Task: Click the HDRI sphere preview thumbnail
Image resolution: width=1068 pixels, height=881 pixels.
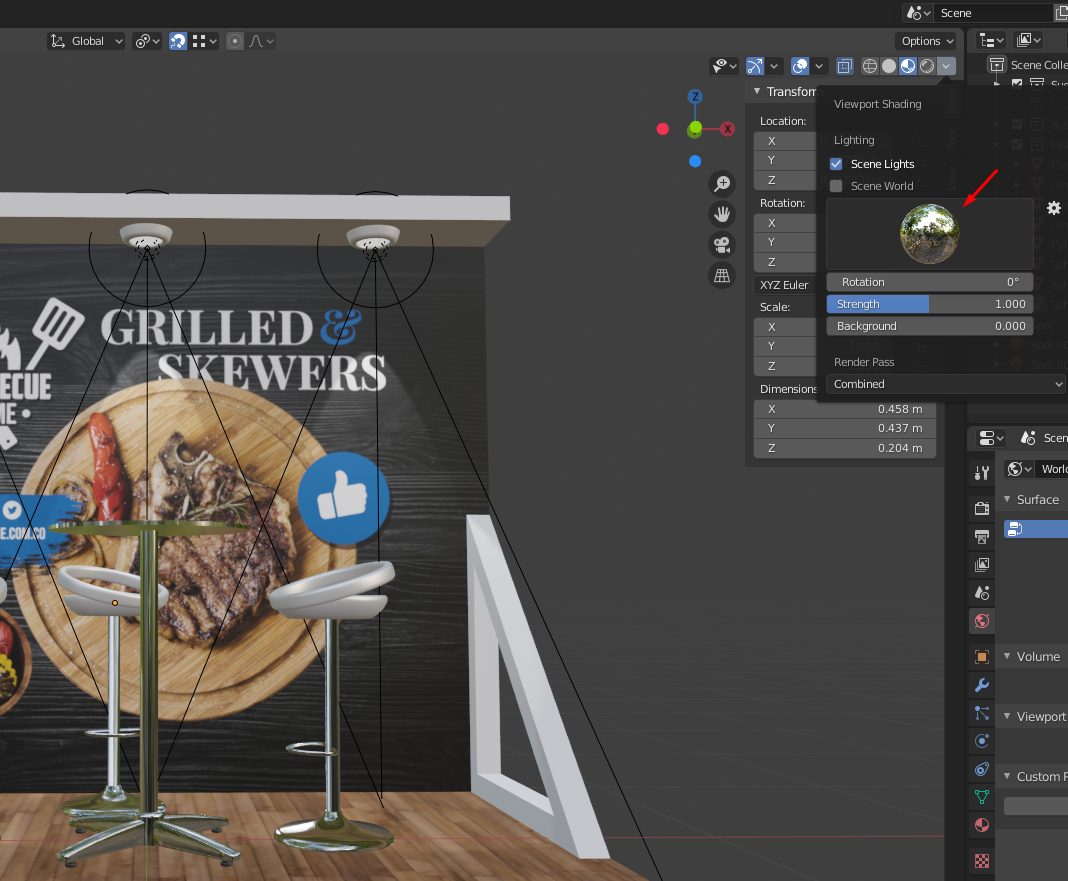Action: tap(930, 234)
